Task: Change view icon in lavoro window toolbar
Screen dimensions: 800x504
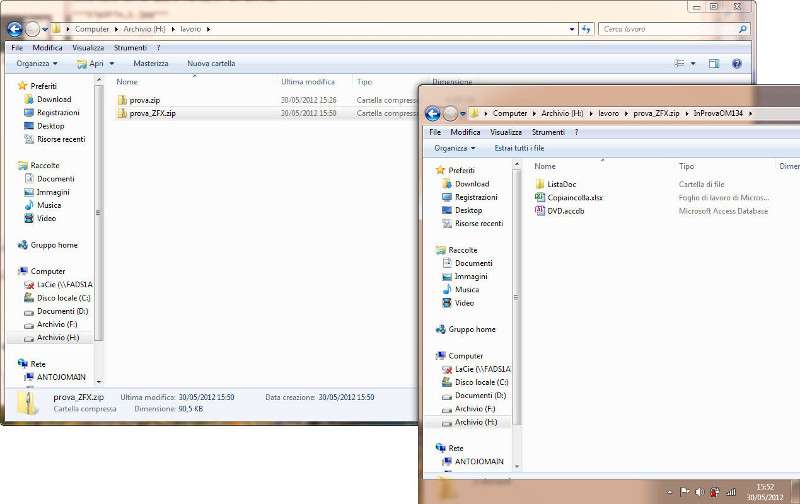Action: pyautogui.click(x=680, y=63)
